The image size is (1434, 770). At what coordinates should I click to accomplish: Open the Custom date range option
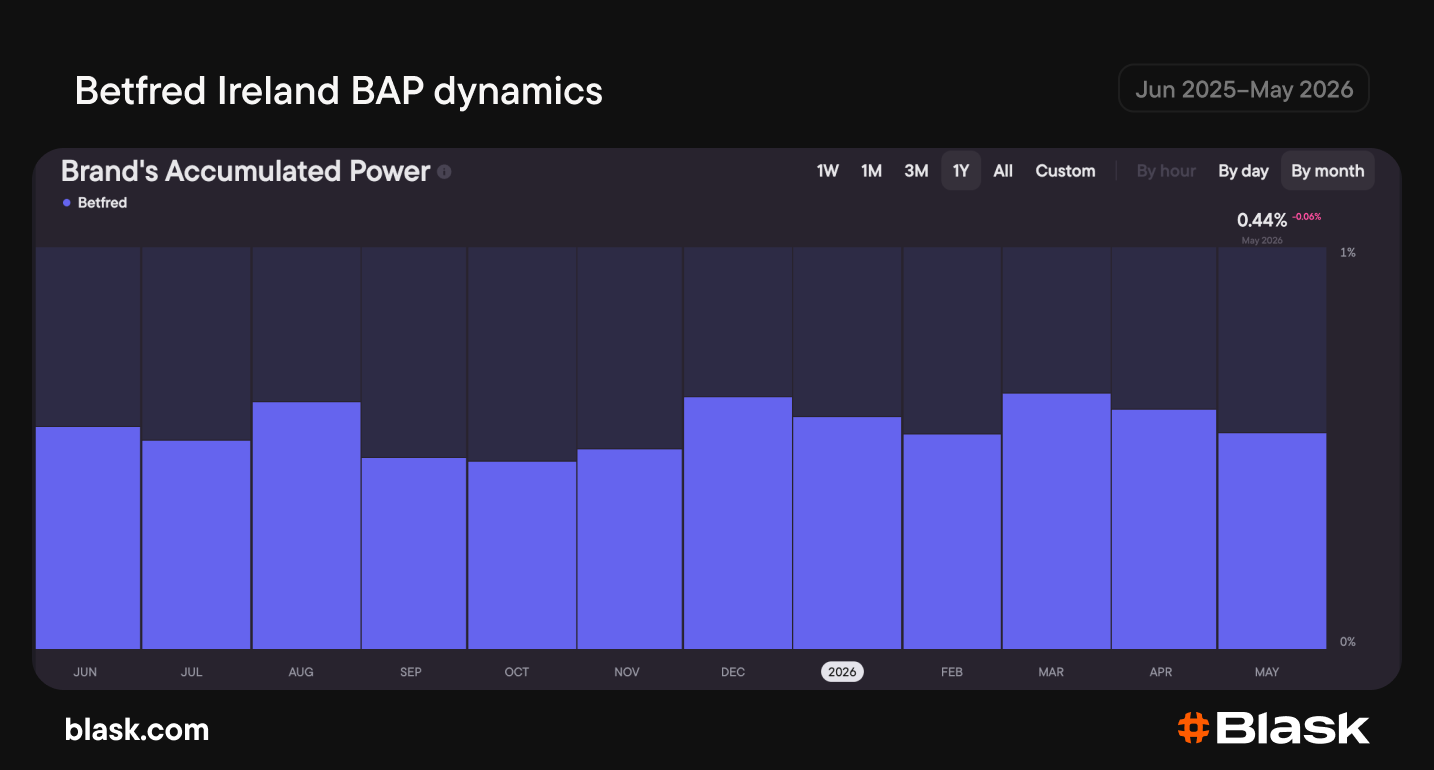(x=1065, y=171)
